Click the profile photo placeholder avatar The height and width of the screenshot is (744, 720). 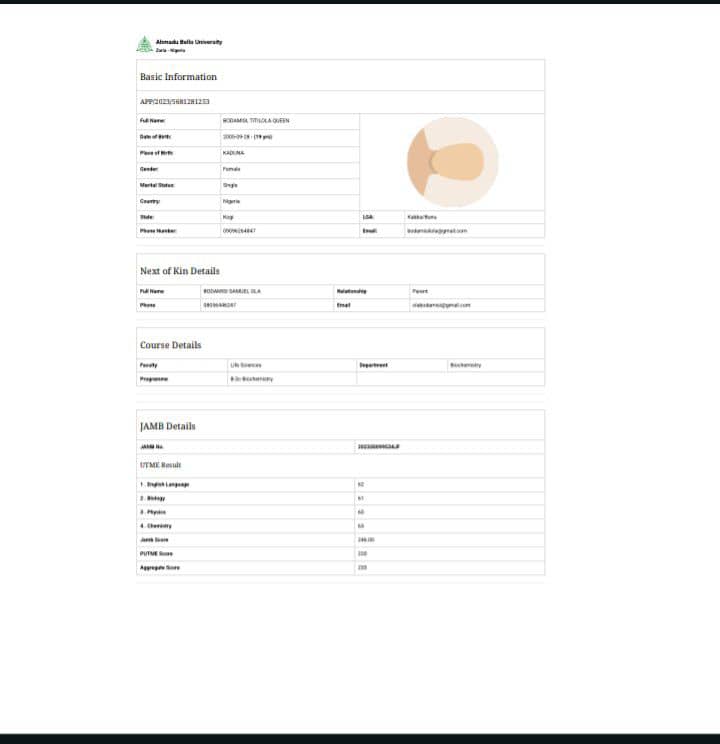click(x=452, y=162)
